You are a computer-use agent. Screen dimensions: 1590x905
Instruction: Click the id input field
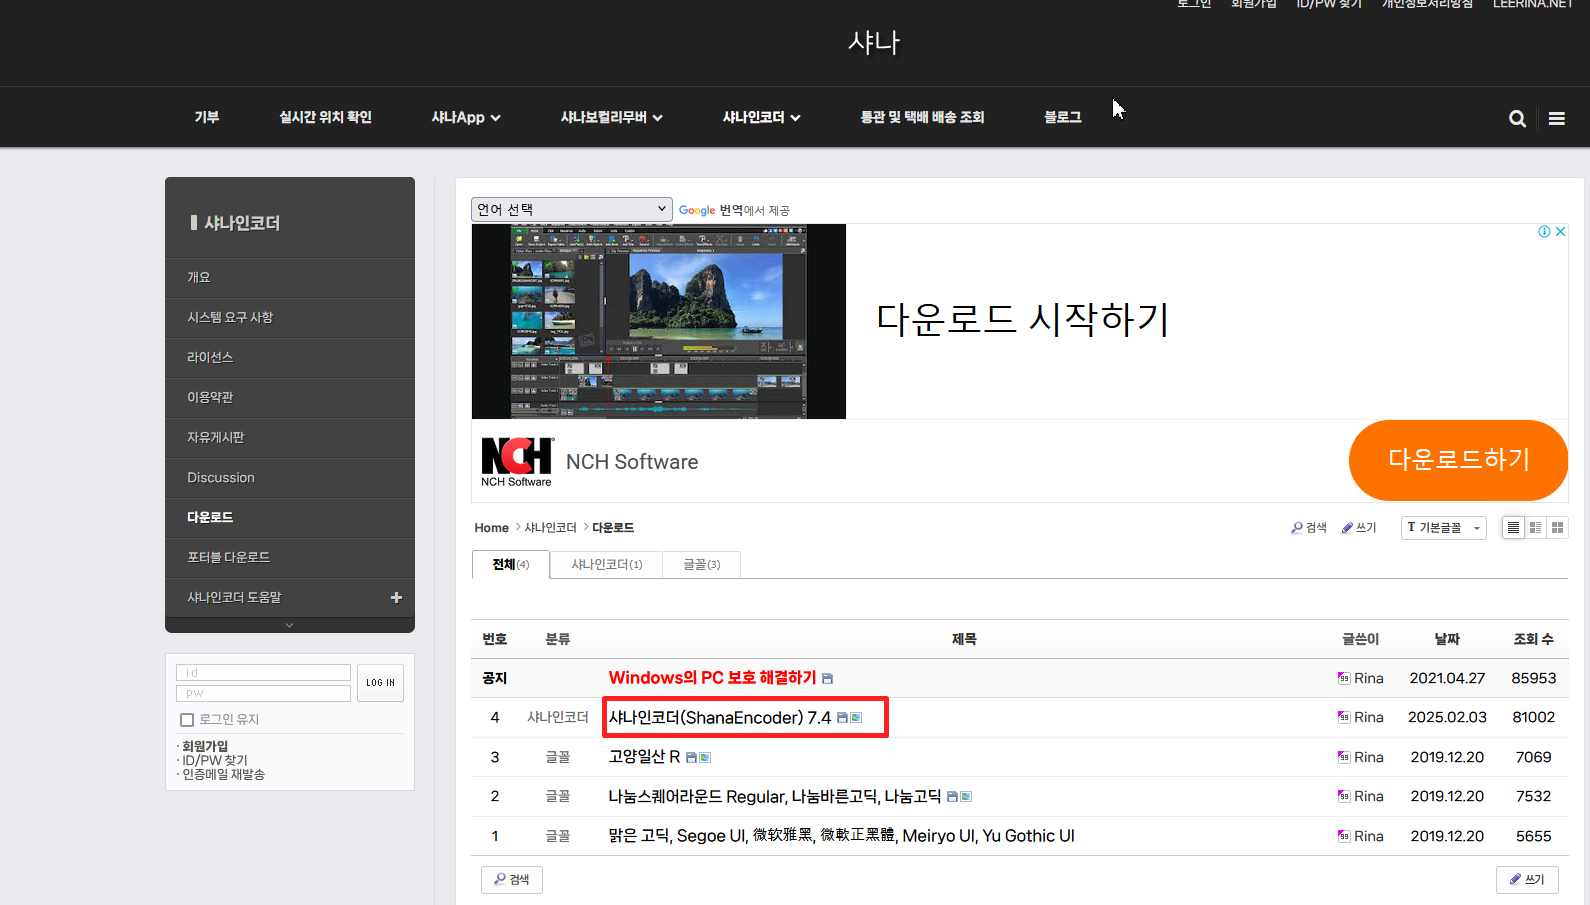264,673
